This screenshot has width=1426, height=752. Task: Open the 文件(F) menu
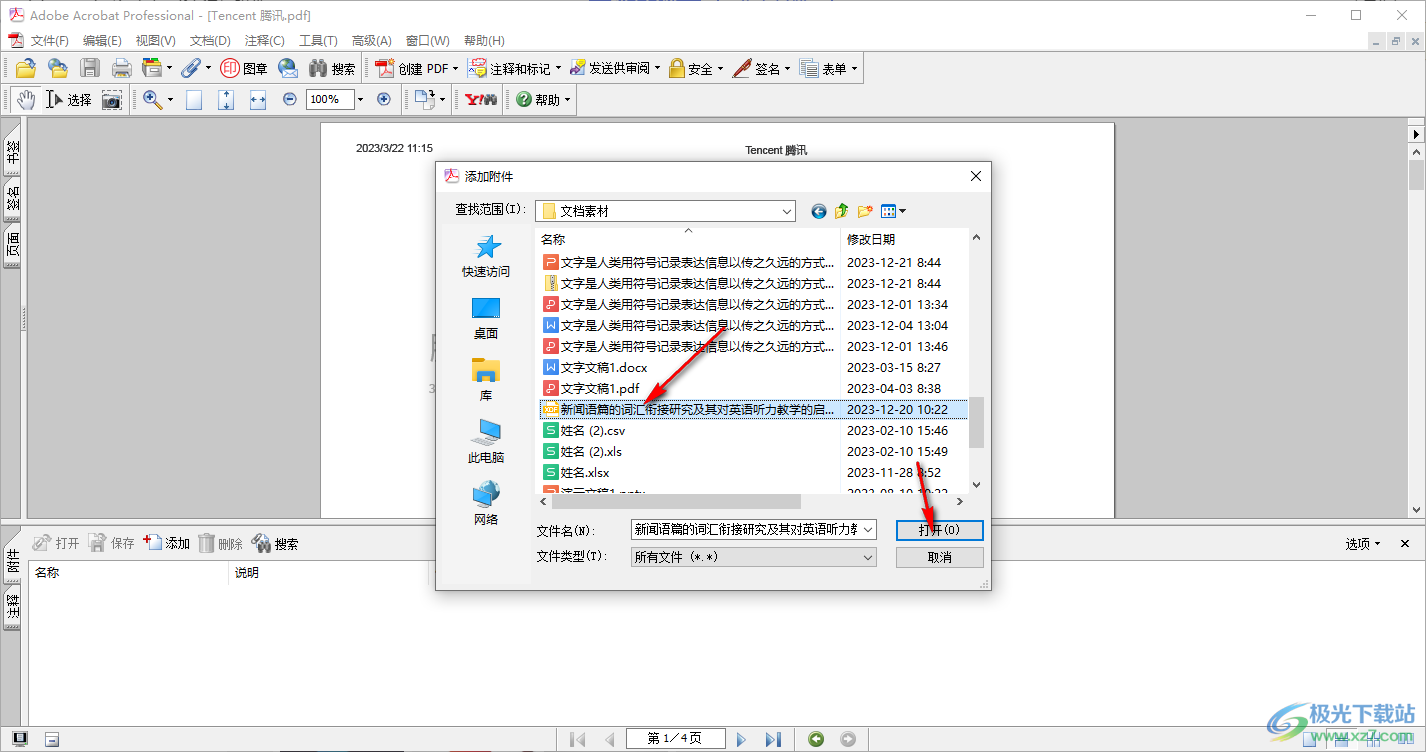click(50, 41)
